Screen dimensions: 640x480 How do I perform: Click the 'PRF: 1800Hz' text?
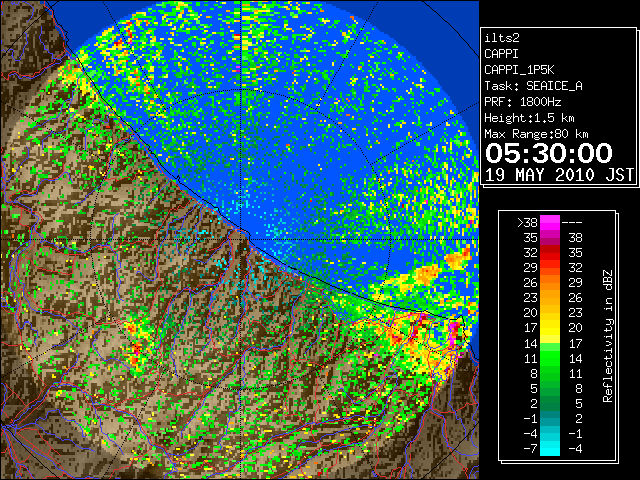tap(522, 102)
